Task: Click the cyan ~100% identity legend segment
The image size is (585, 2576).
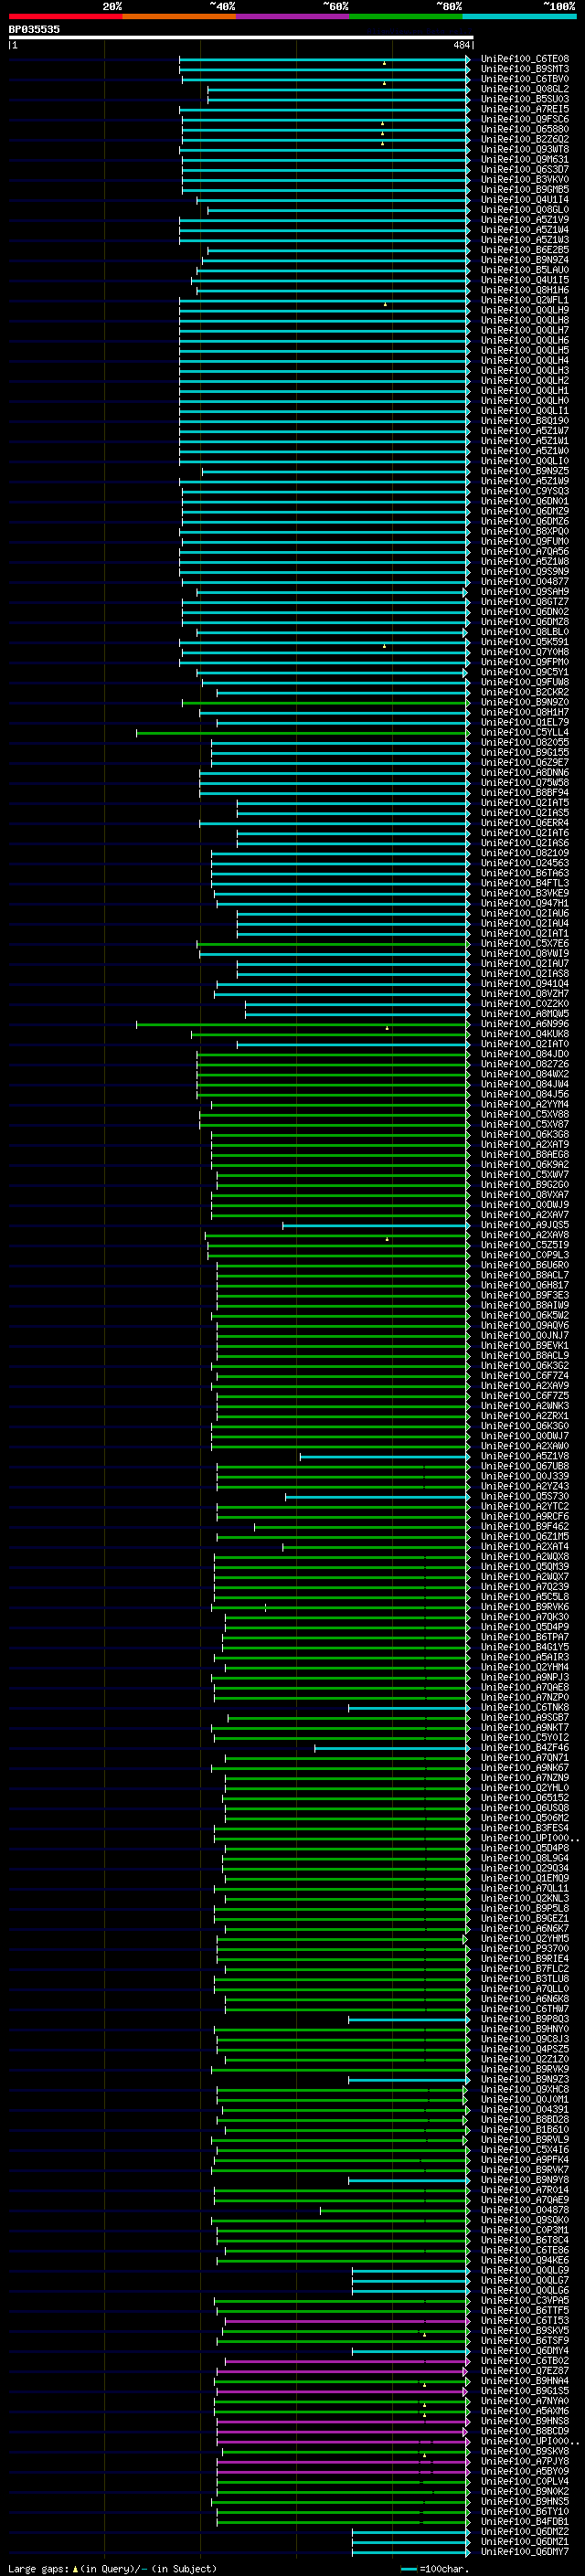Action: [x=520, y=16]
